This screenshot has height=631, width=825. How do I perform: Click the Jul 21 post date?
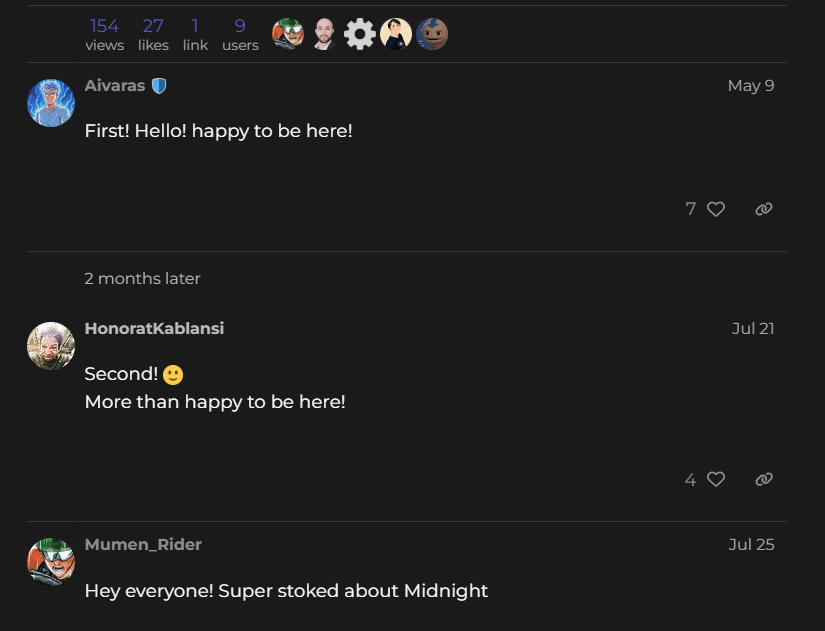pos(753,328)
